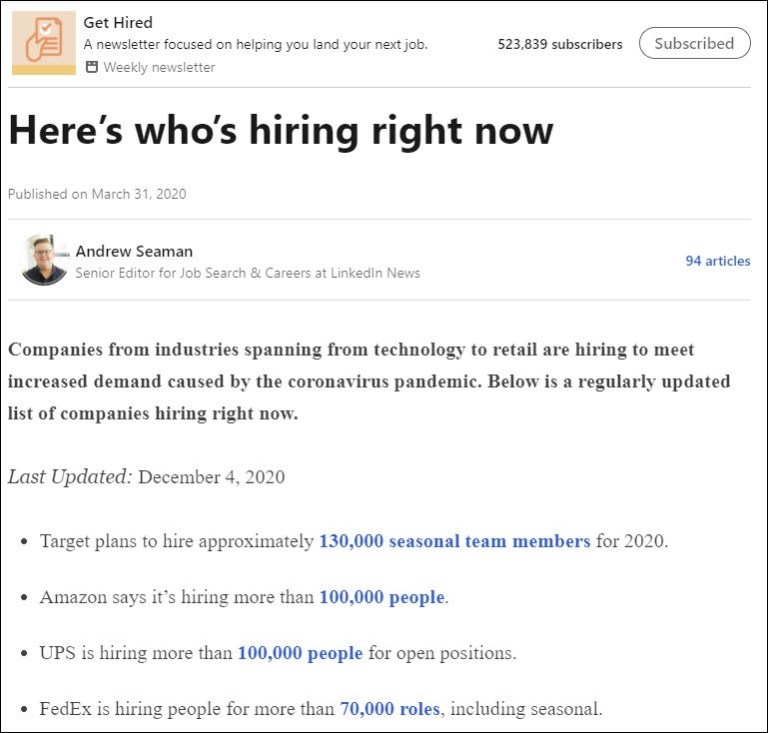Click the Target bullet point text
768x733 pixels.
(177, 541)
